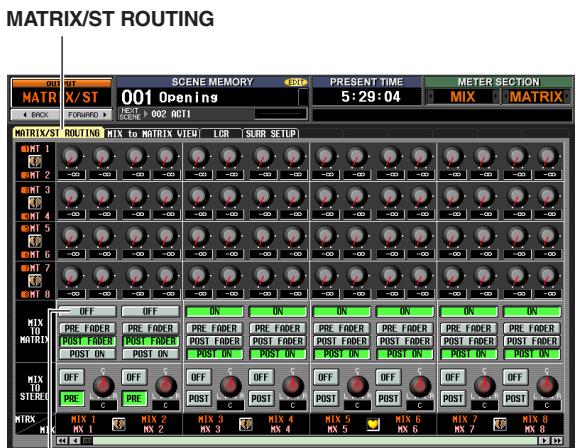
Task: Click the POST button for MIX 4 to stereo
Action: [261, 399]
